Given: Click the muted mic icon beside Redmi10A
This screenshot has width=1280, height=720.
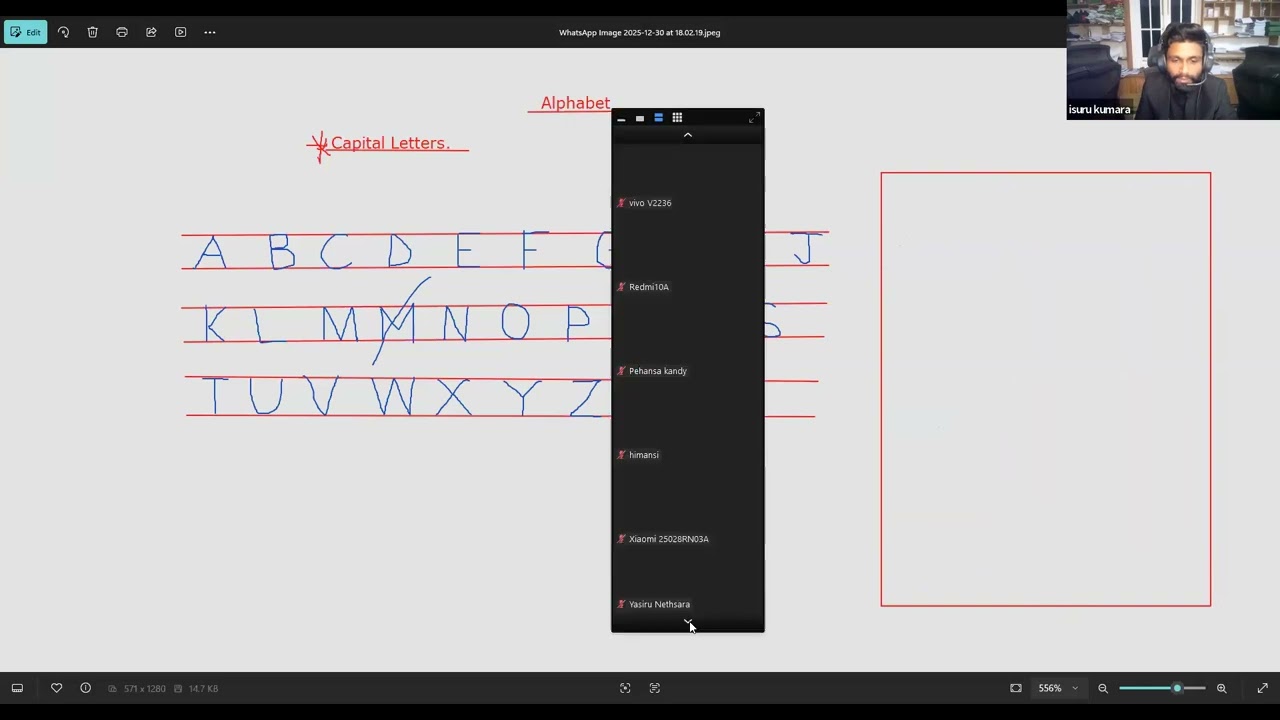Looking at the screenshot, I should point(621,287).
